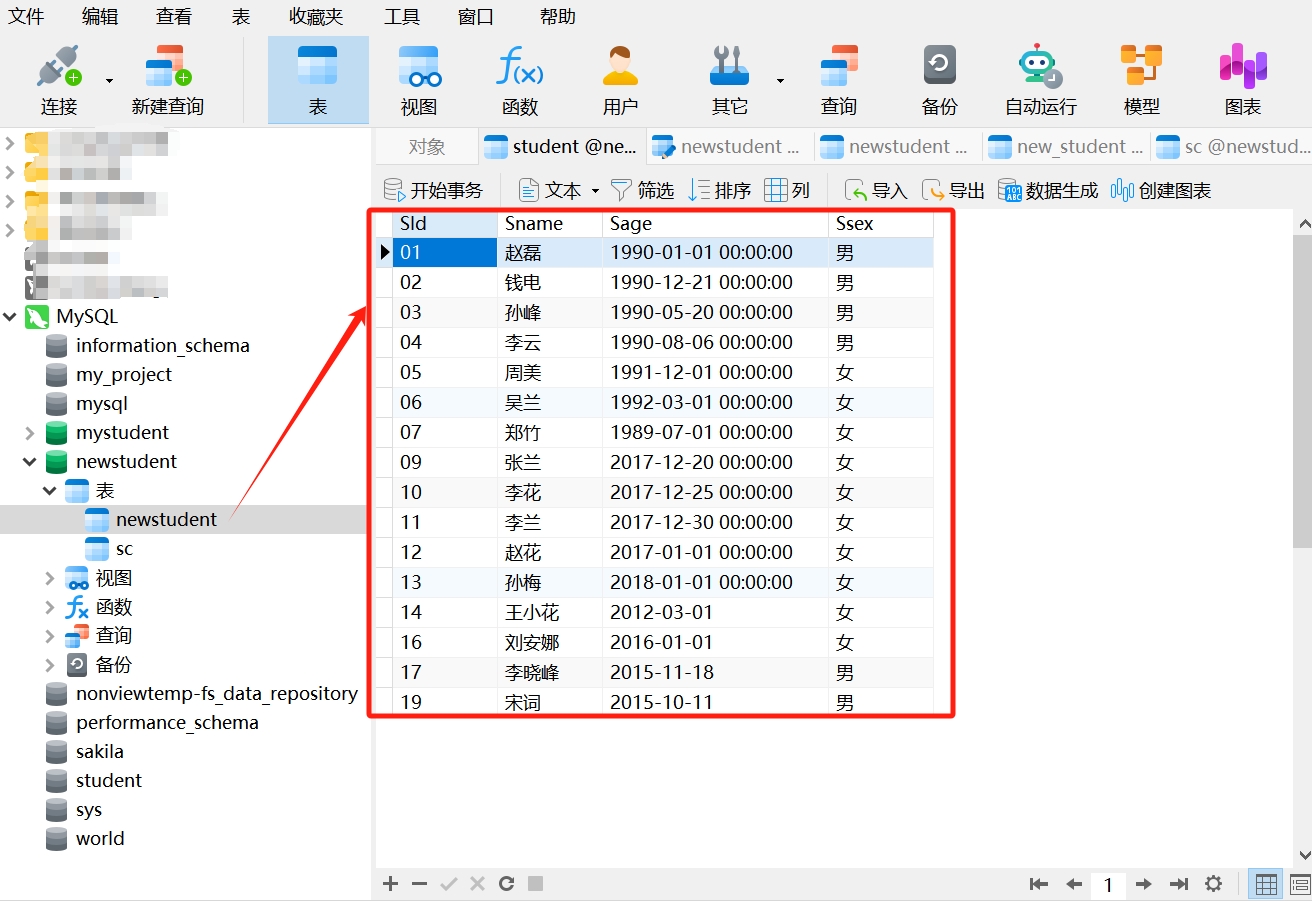Viewport: 1312px width, 901px height.
Task: Click the 函数 (Function) toolbar icon
Action: (520, 80)
